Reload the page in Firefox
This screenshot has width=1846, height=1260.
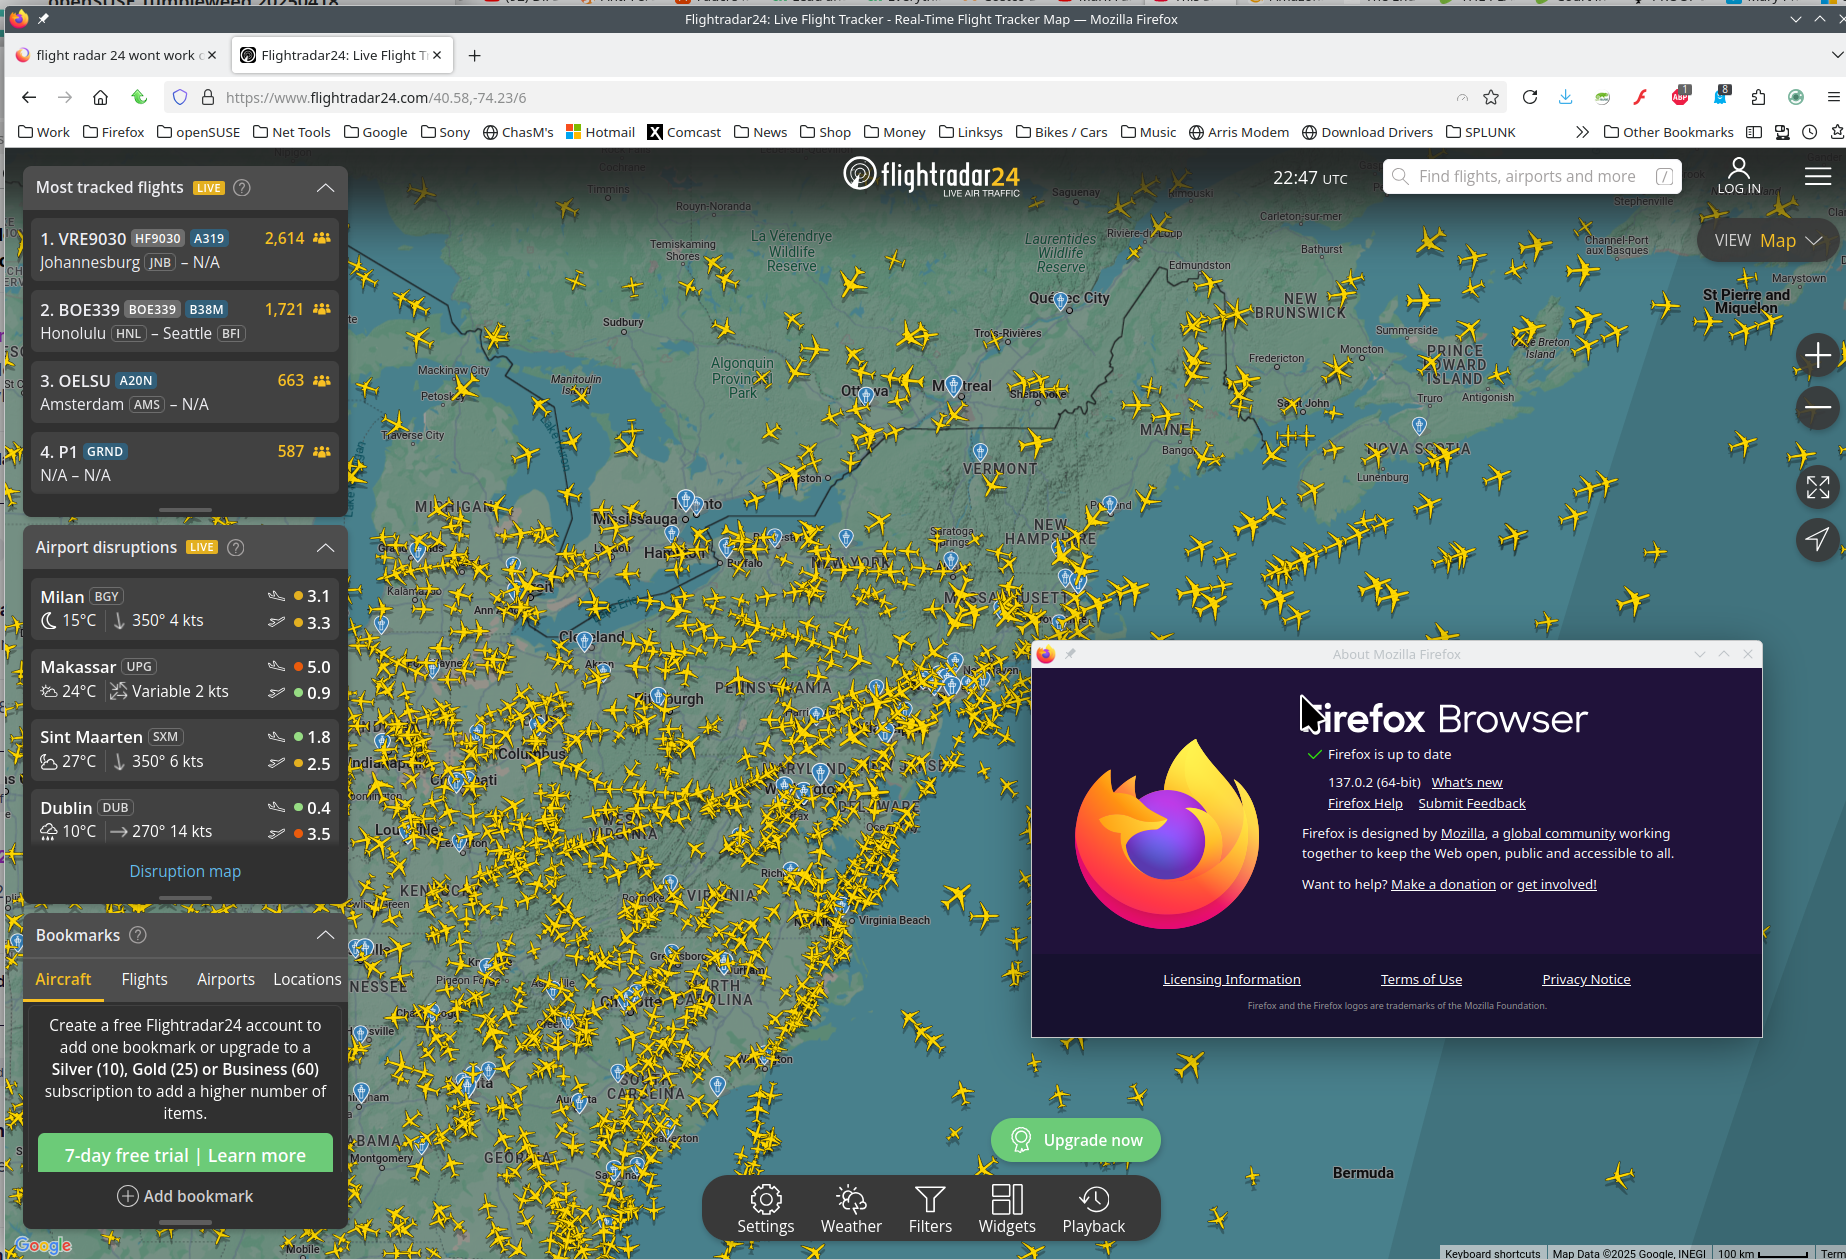pyautogui.click(x=1529, y=97)
